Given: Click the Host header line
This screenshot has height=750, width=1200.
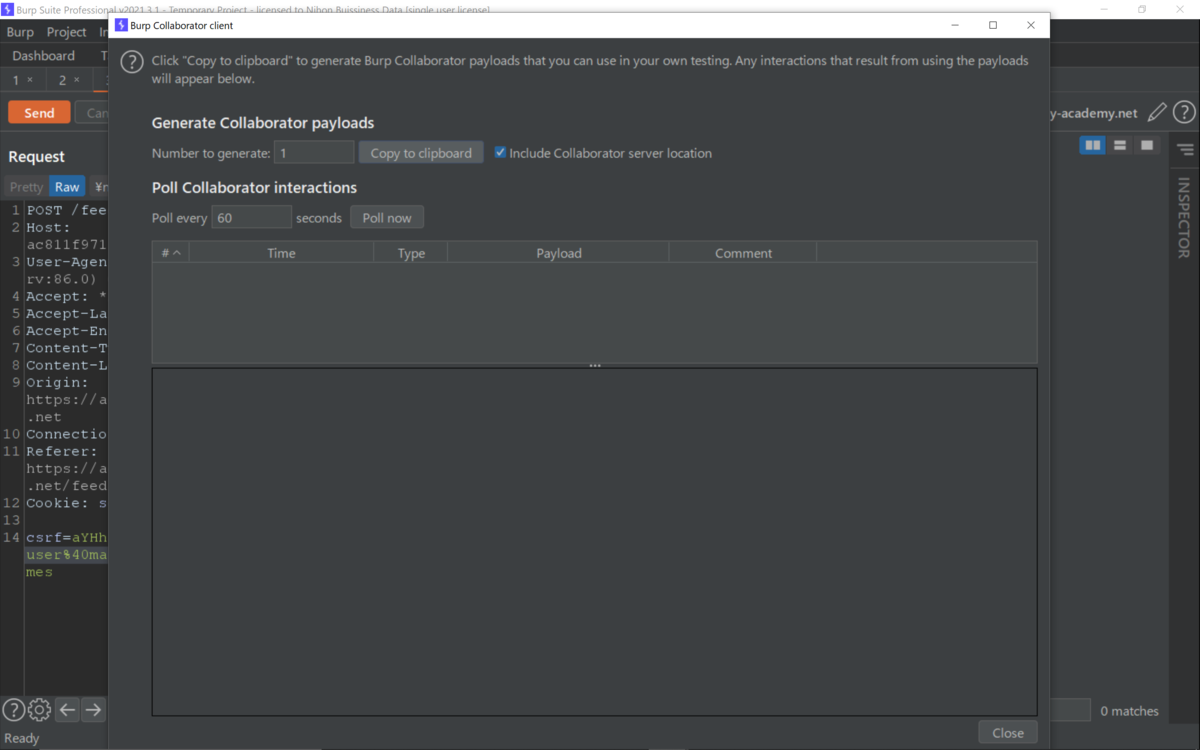Looking at the screenshot, I should pos(48,227).
